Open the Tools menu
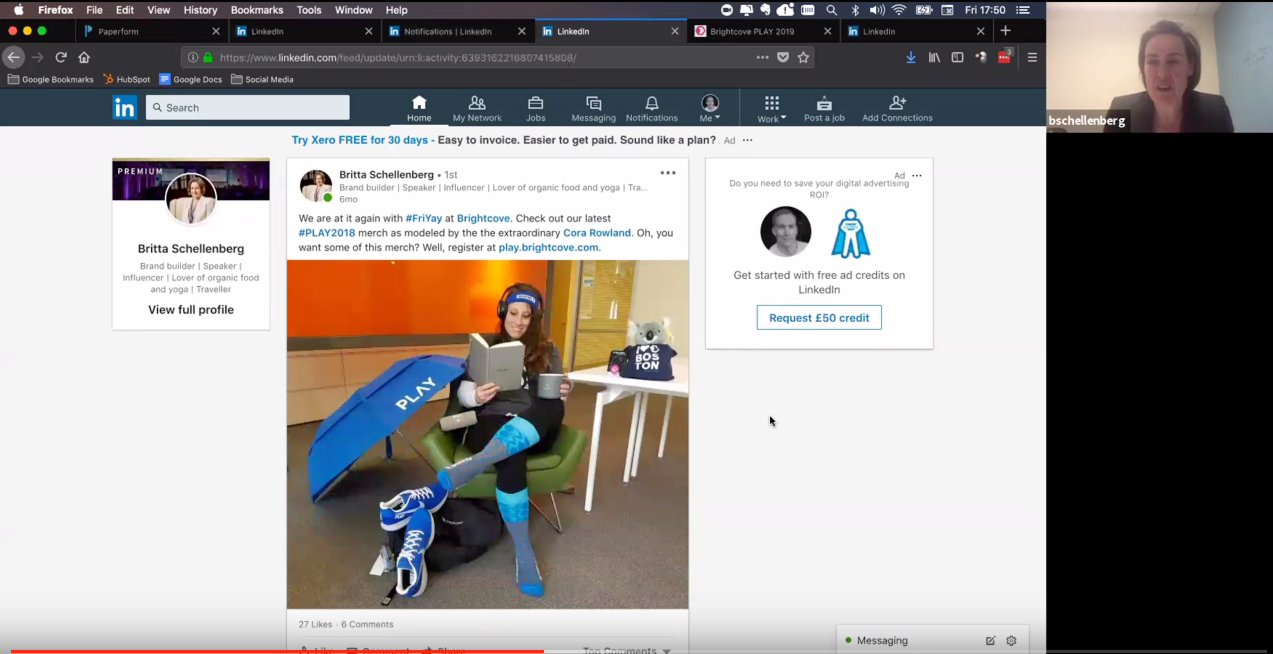The width and height of the screenshot is (1273, 654). click(309, 10)
